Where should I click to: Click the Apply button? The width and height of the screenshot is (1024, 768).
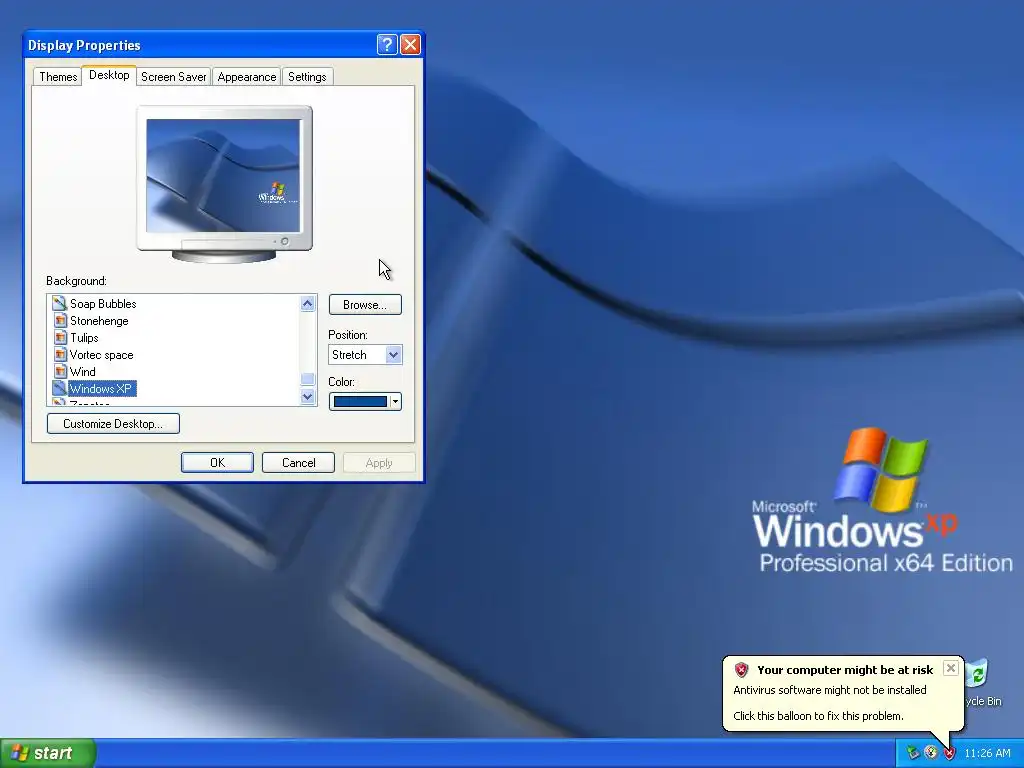(x=379, y=462)
